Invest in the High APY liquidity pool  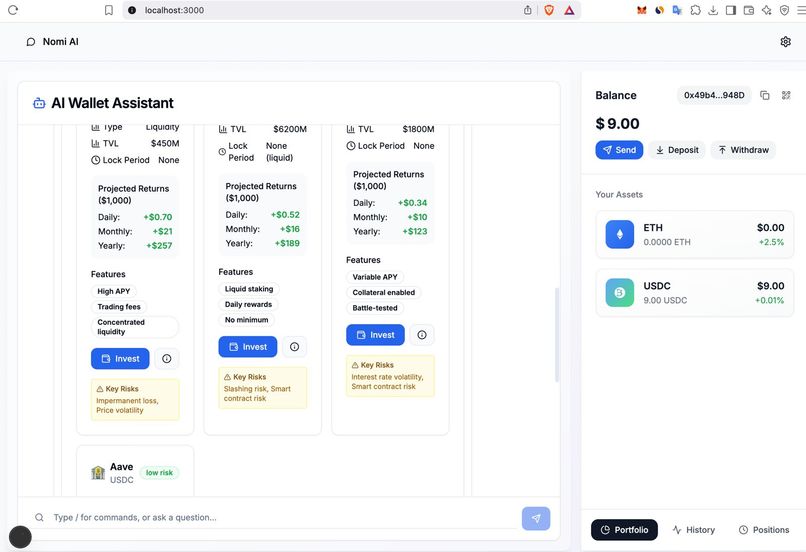(x=120, y=359)
